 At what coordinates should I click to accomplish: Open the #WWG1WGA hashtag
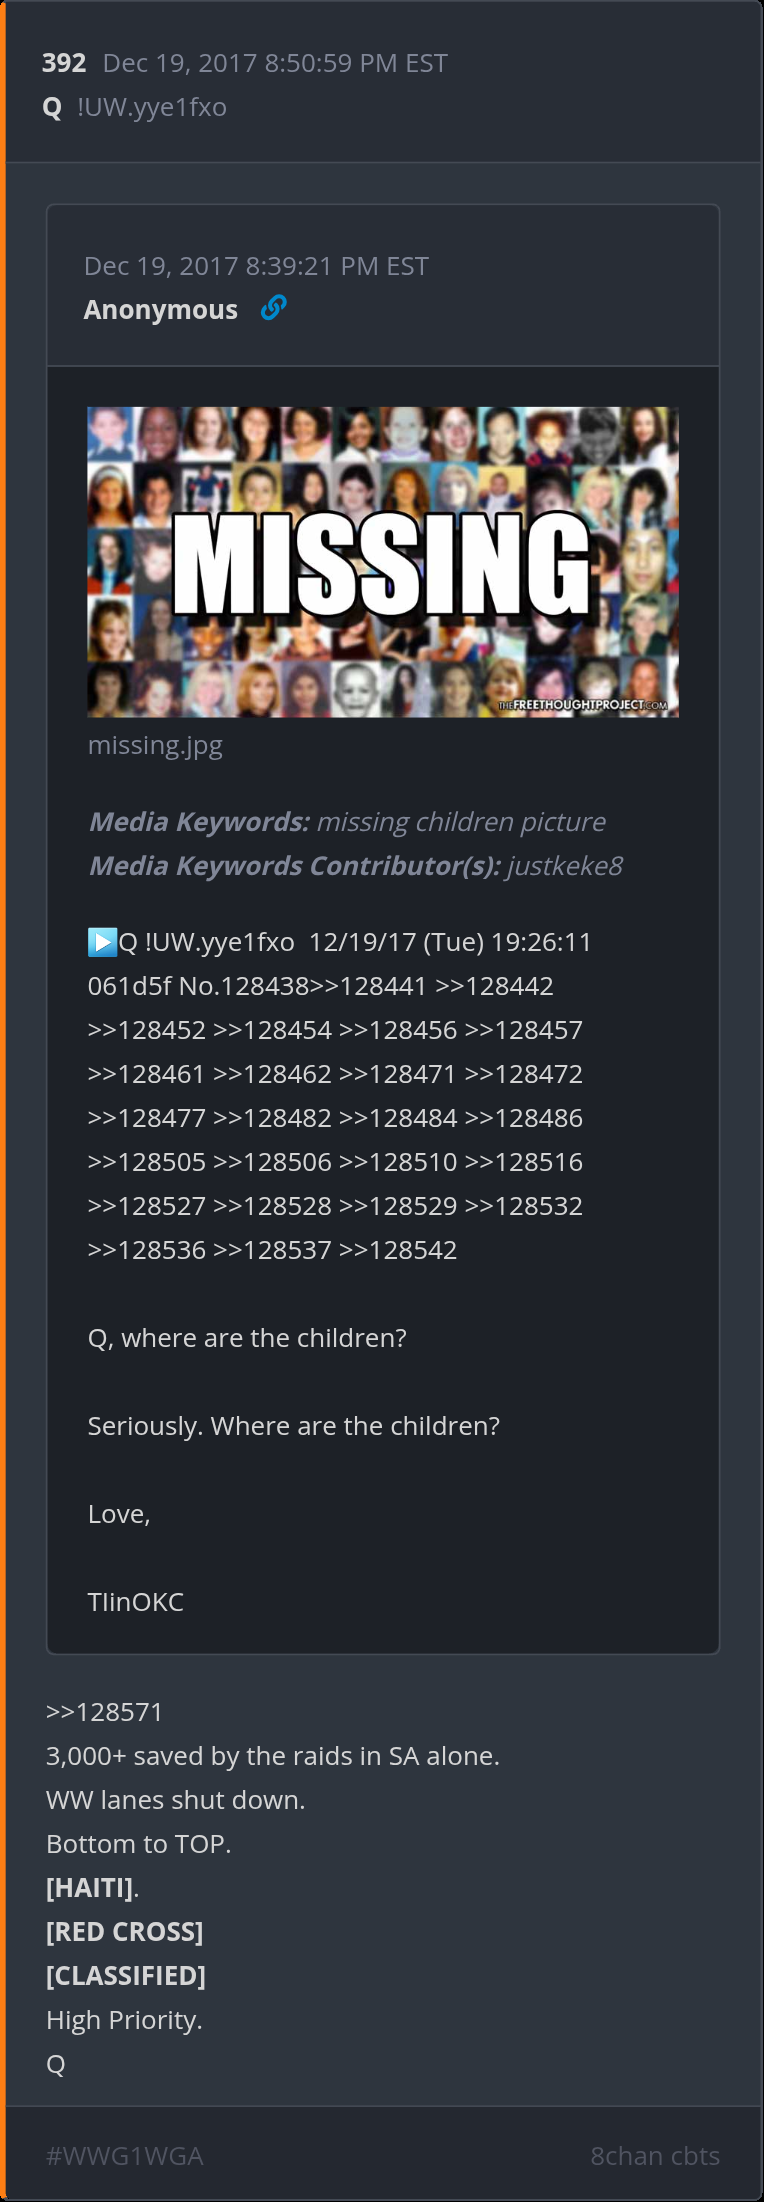click(x=125, y=2155)
